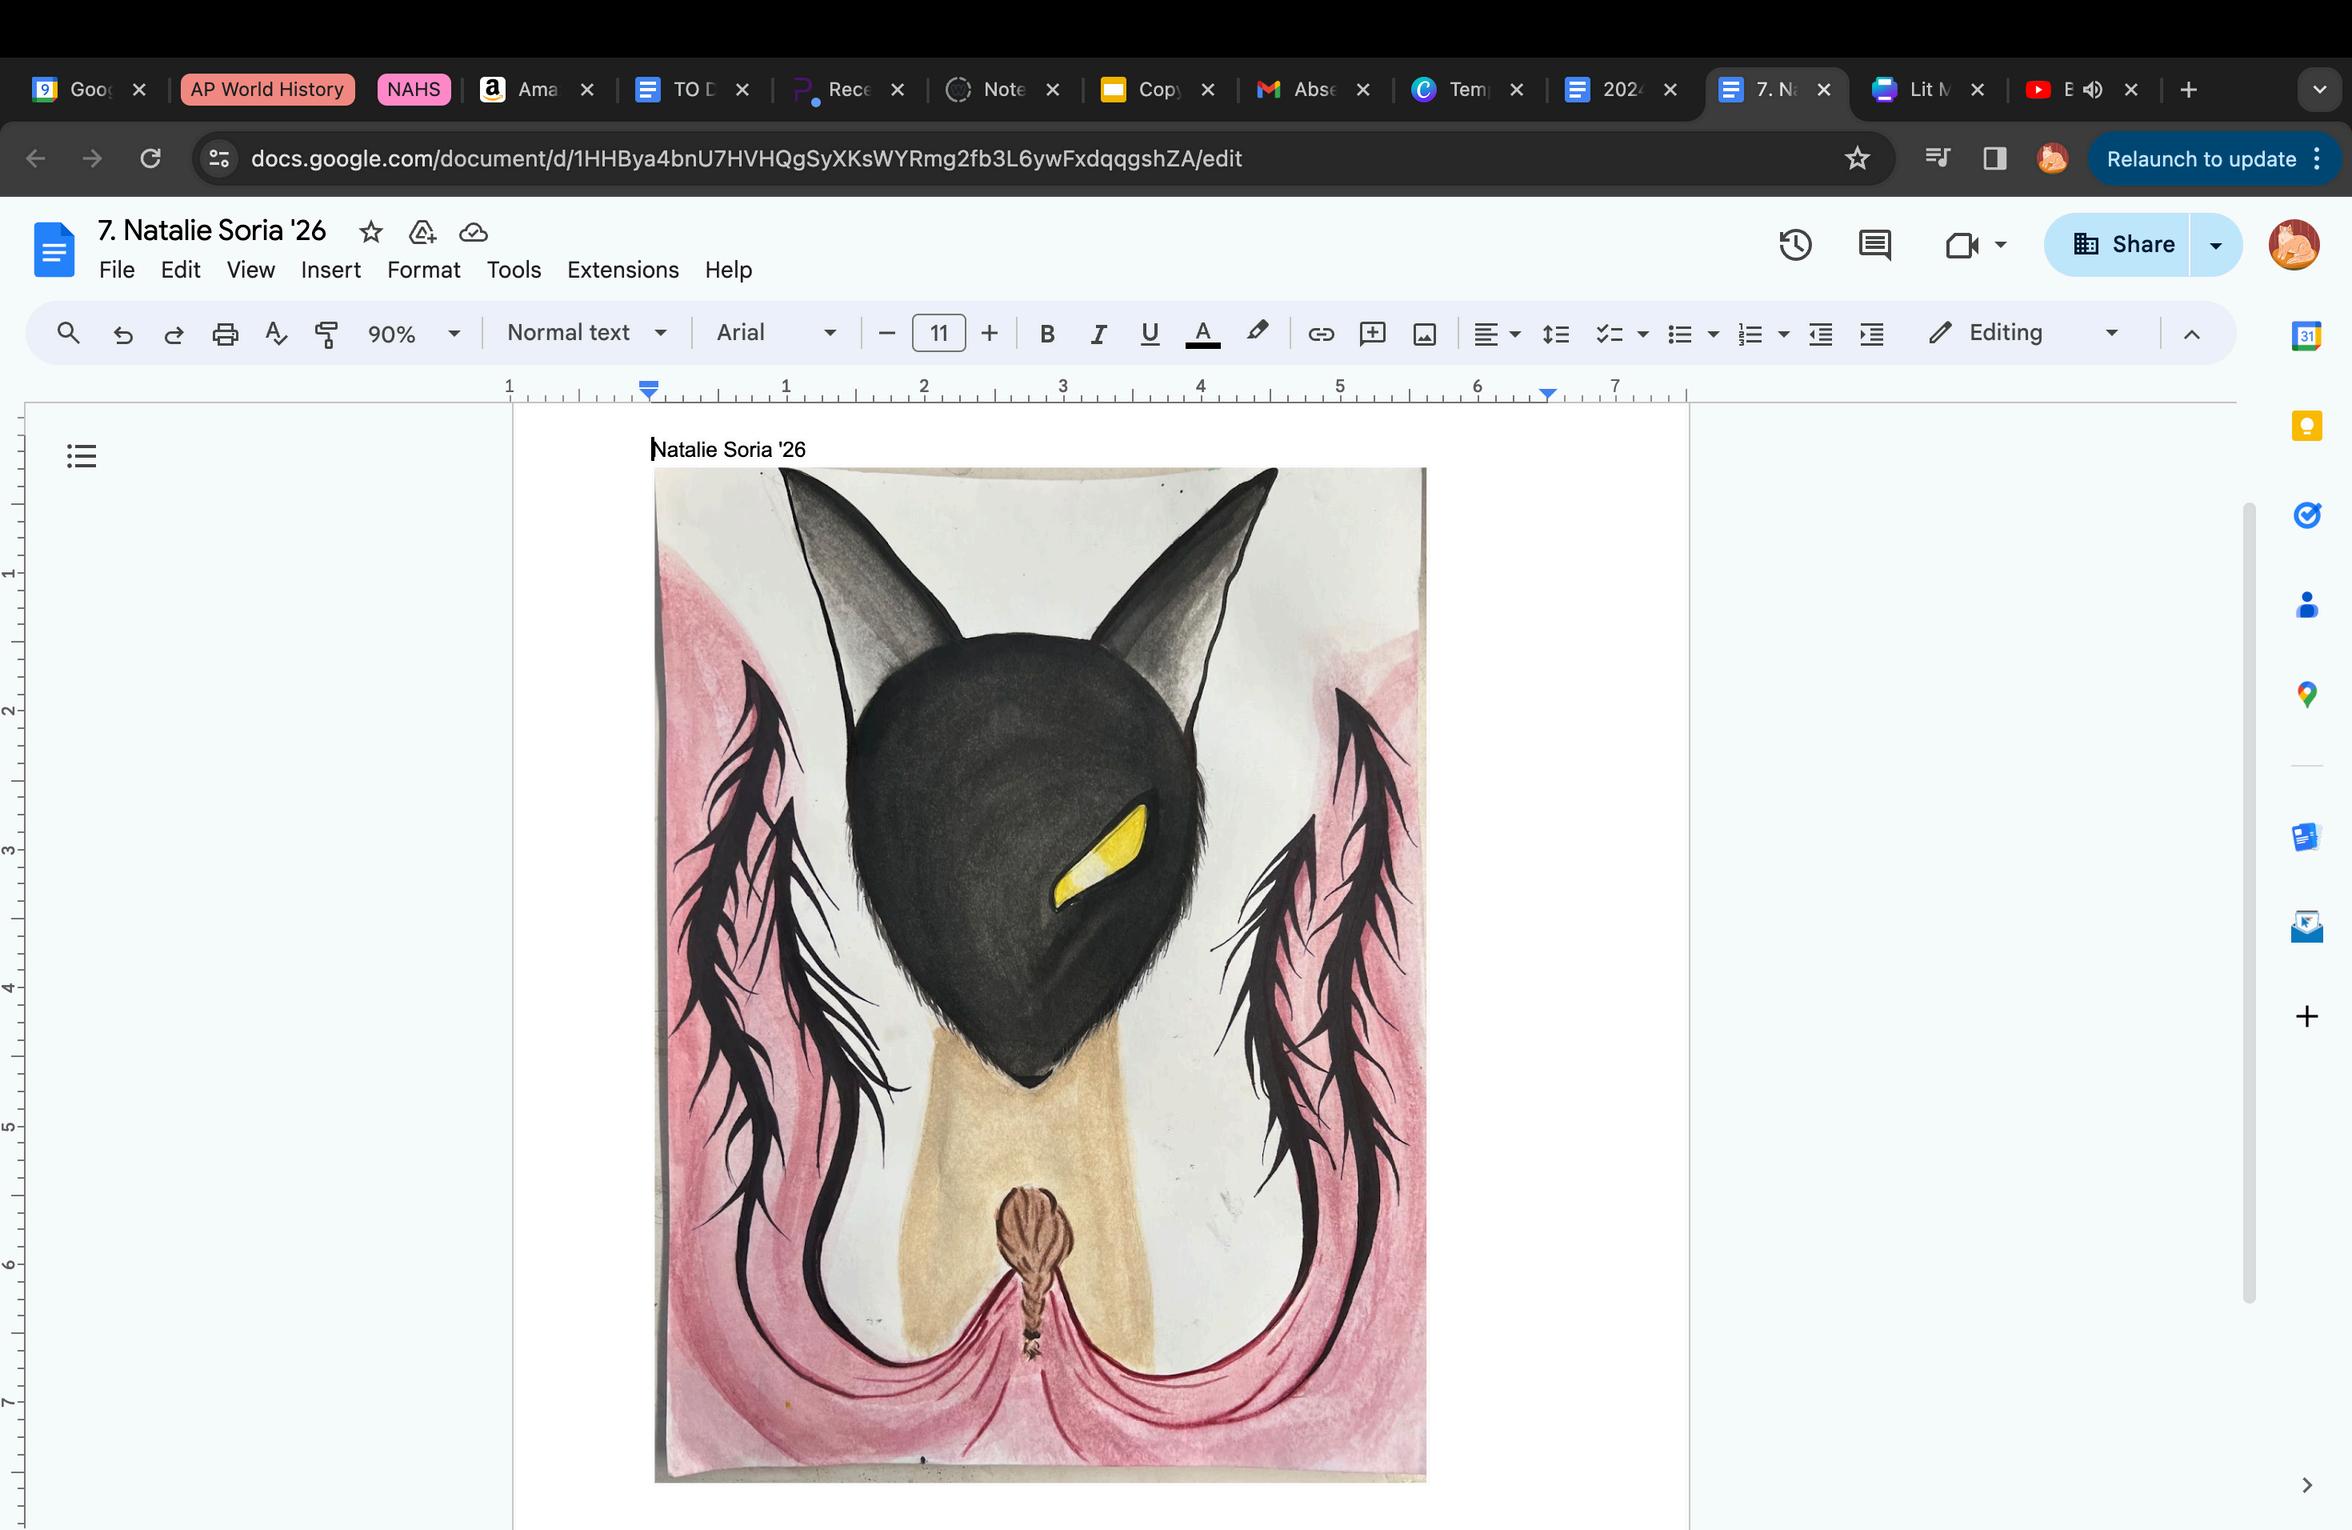2352x1530 pixels.
Task: Toggle underline formatting
Action: [x=1149, y=334]
